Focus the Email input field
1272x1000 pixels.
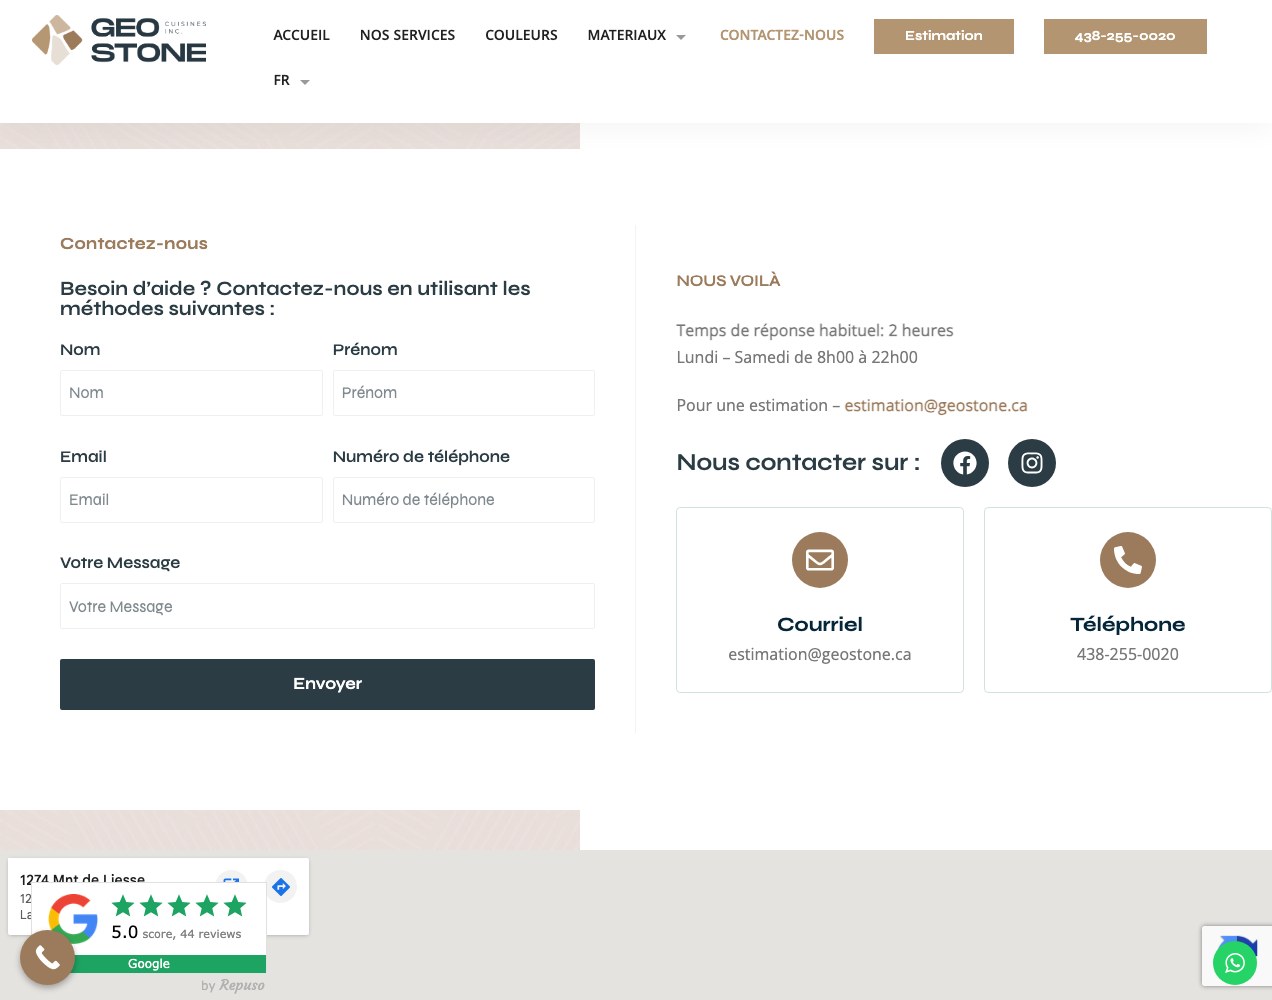click(x=191, y=500)
